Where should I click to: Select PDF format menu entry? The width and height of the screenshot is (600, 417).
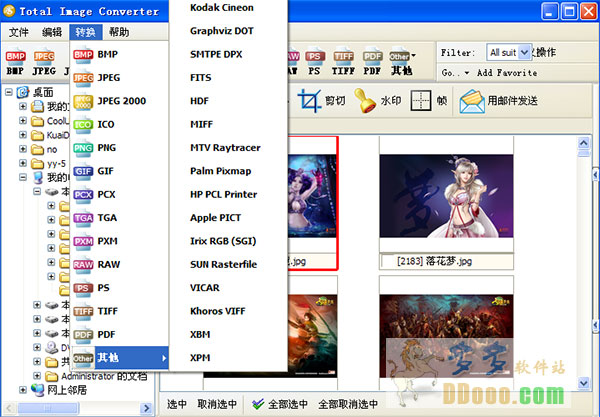point(119,334)
